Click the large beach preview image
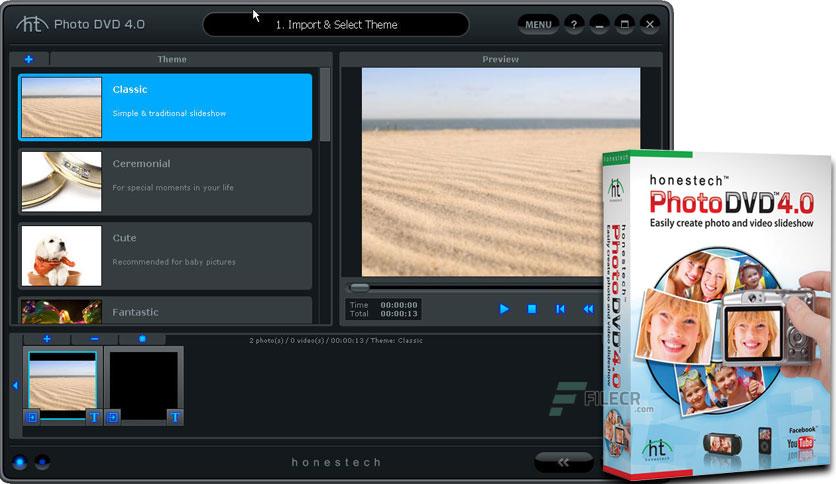 click(x=501, y=172)
